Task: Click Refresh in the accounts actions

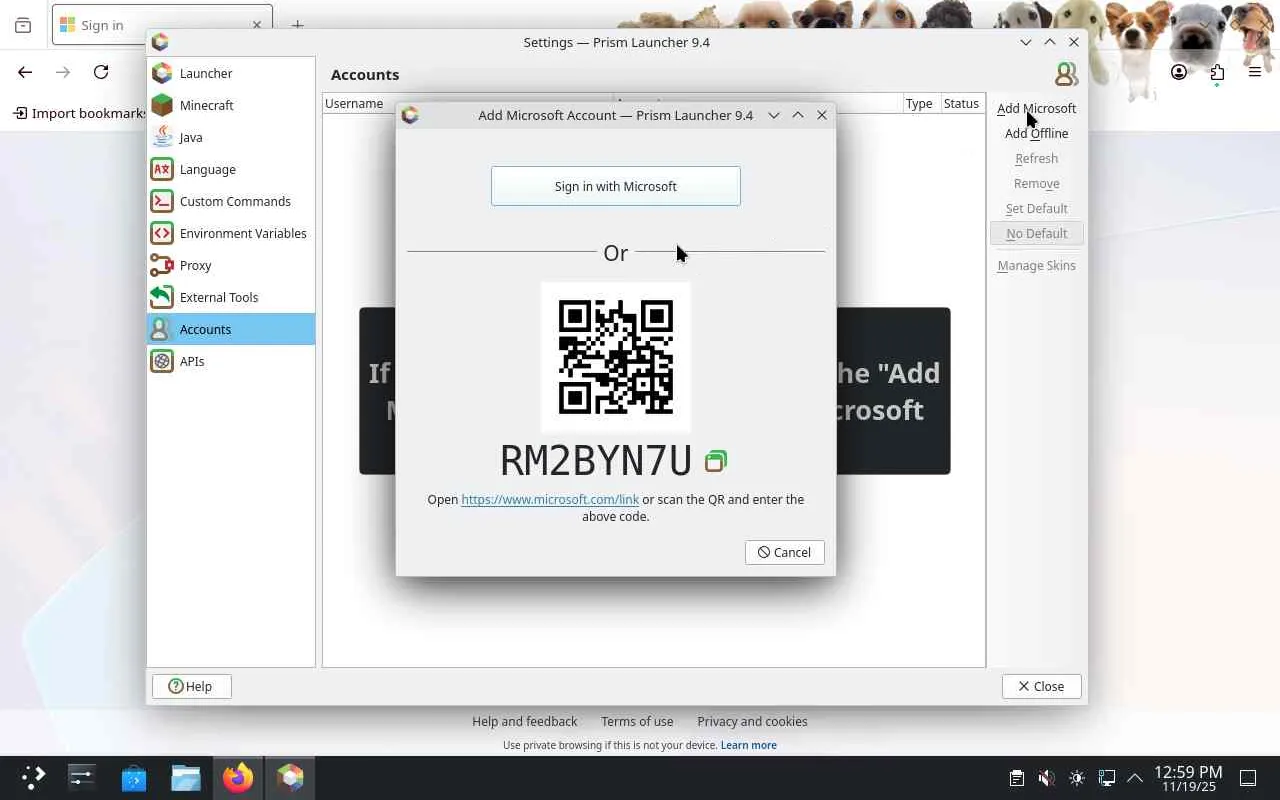Action: coord(1036,158)
